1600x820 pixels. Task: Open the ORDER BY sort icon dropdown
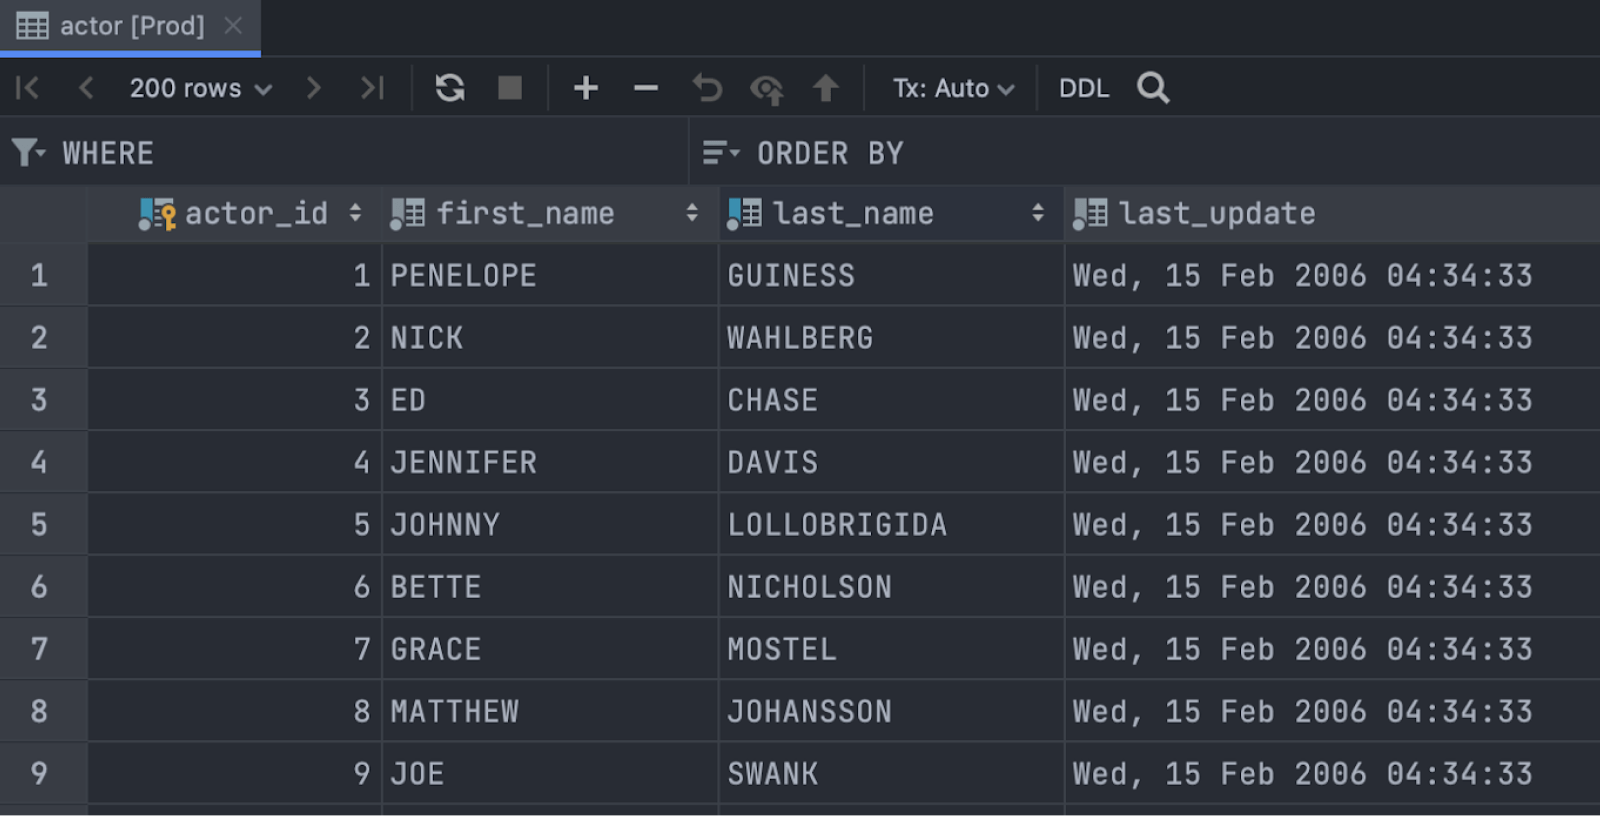coord(720,153)
